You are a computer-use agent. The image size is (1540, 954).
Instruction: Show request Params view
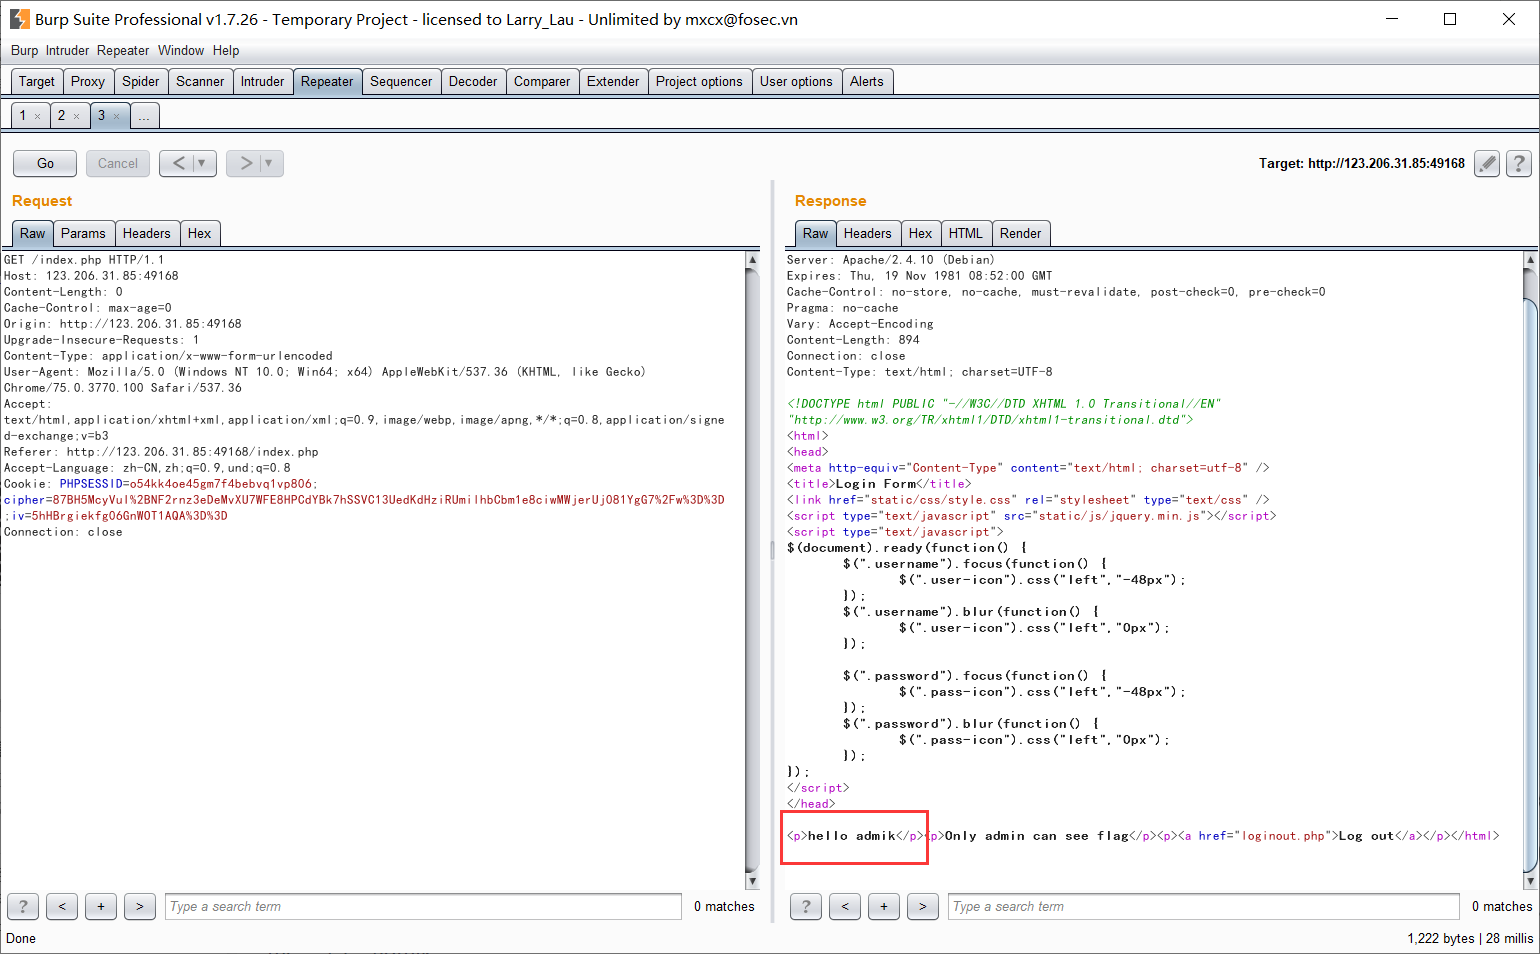coord(83,233)
